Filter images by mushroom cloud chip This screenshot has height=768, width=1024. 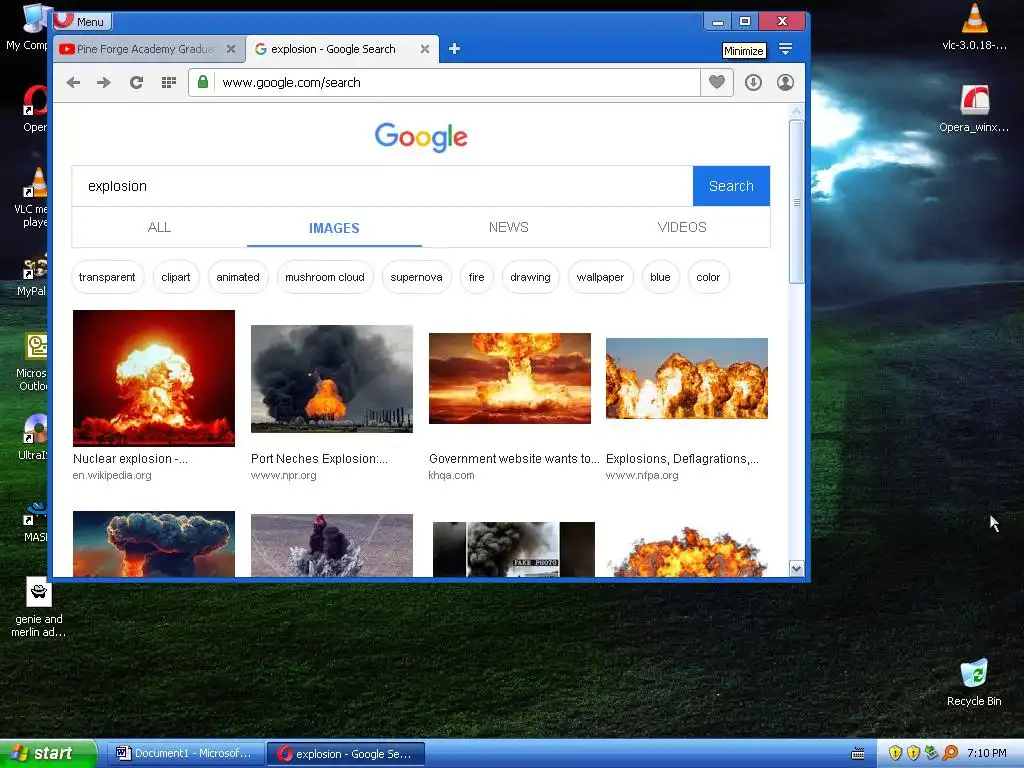325,277
